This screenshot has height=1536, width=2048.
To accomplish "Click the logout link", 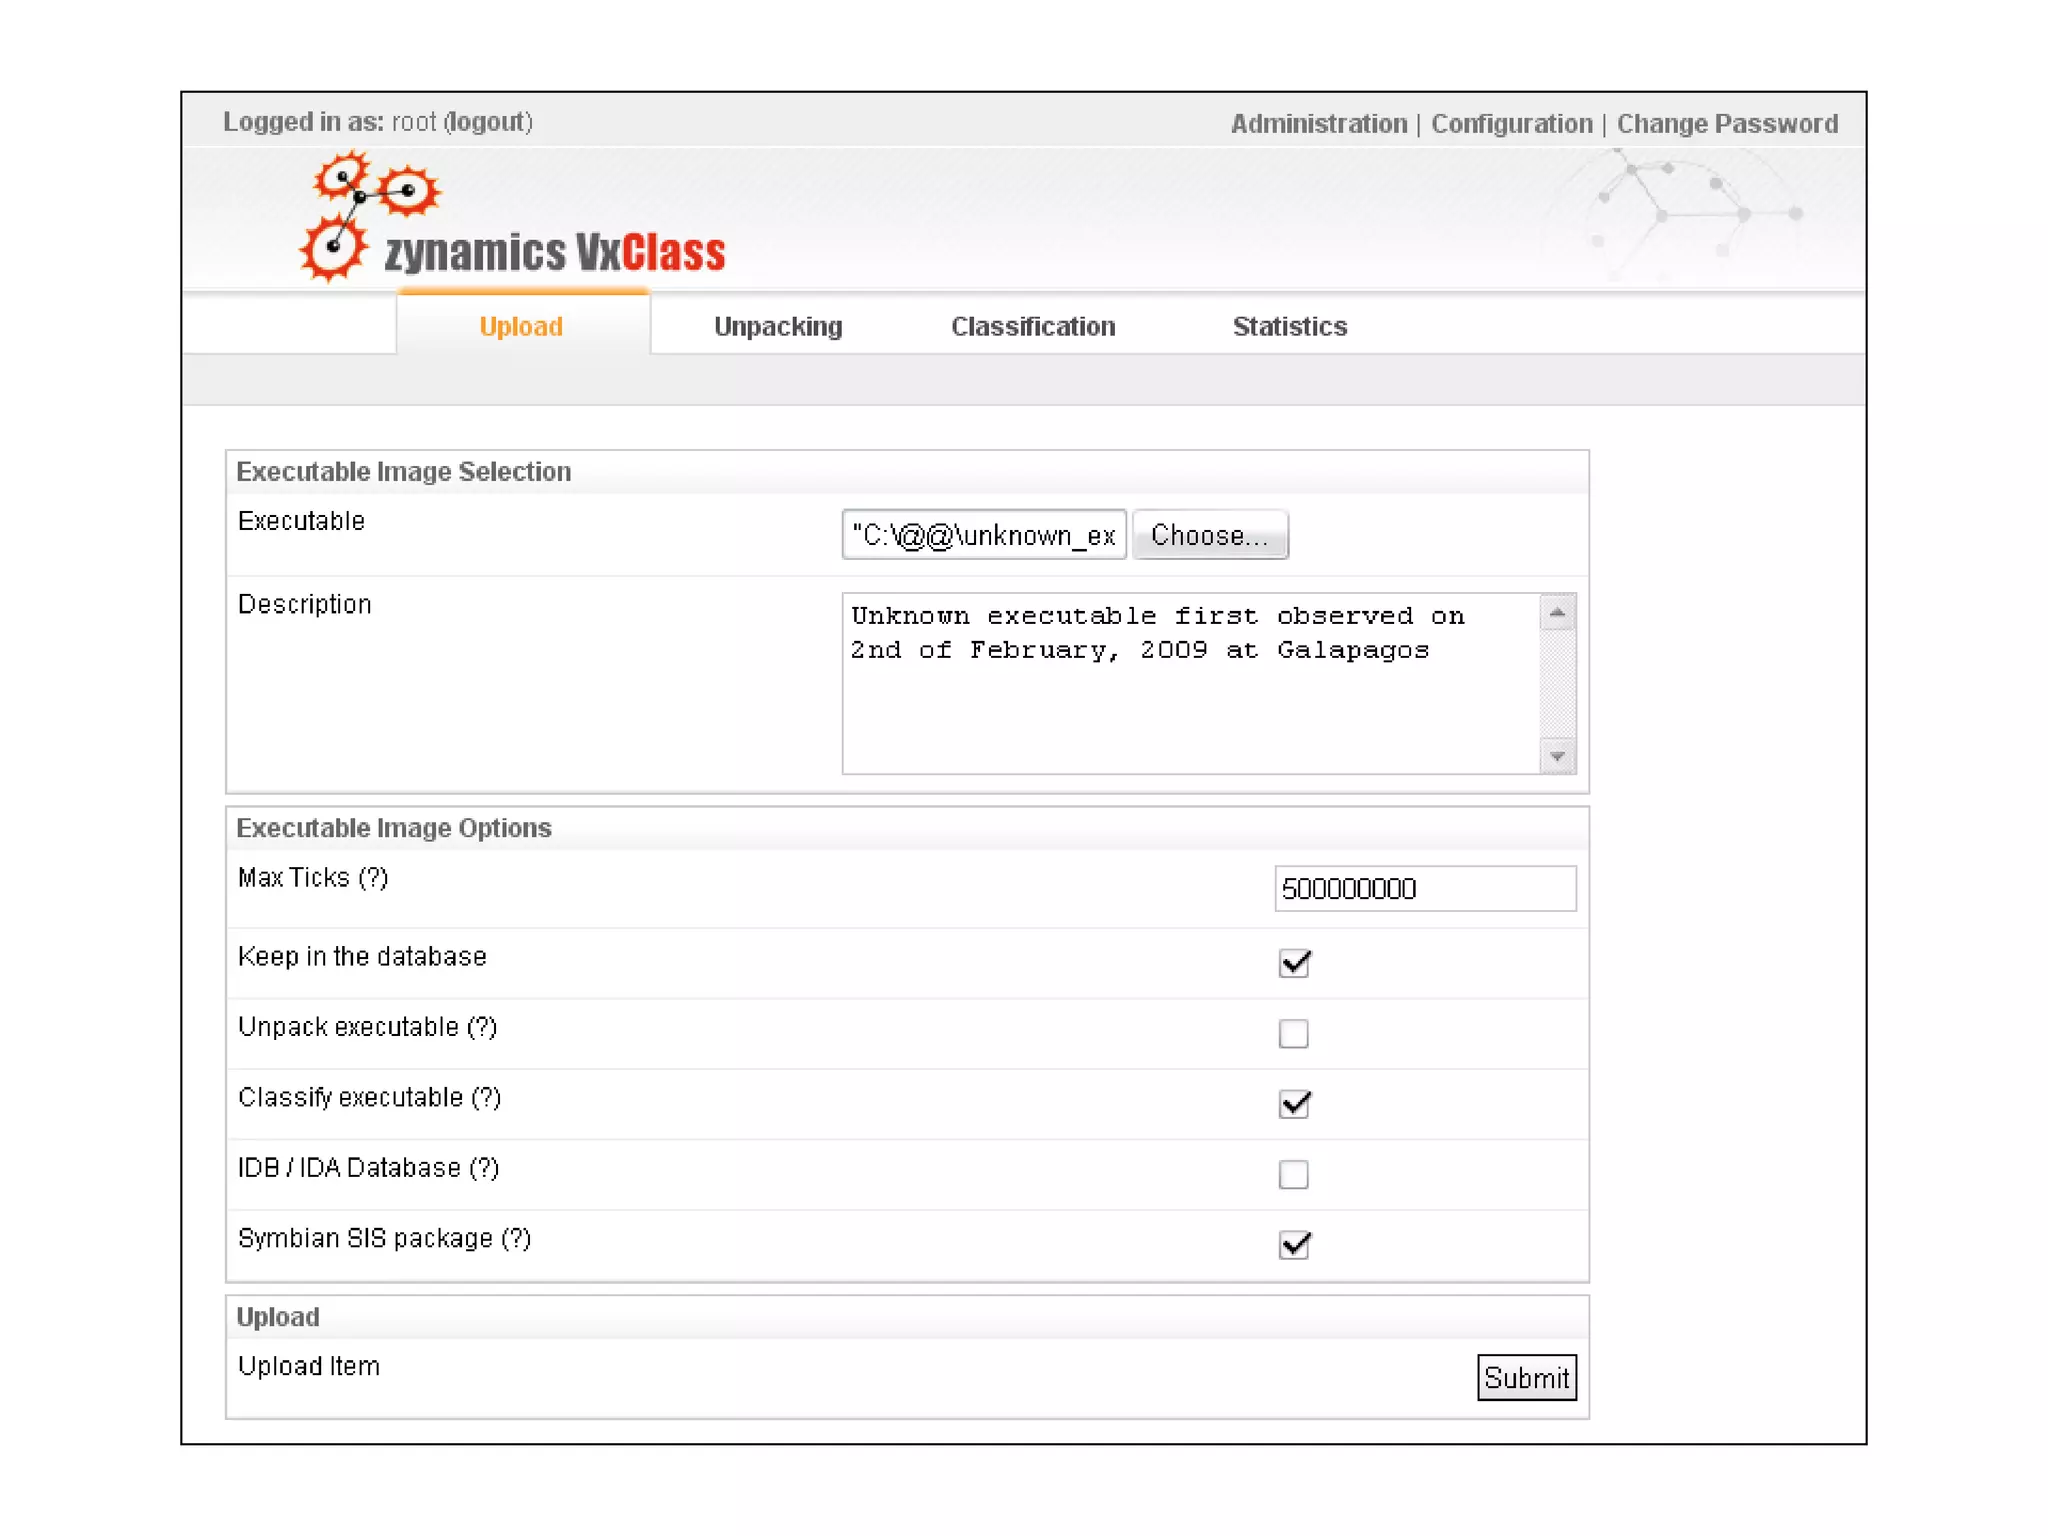I will (x=488, y=122).
